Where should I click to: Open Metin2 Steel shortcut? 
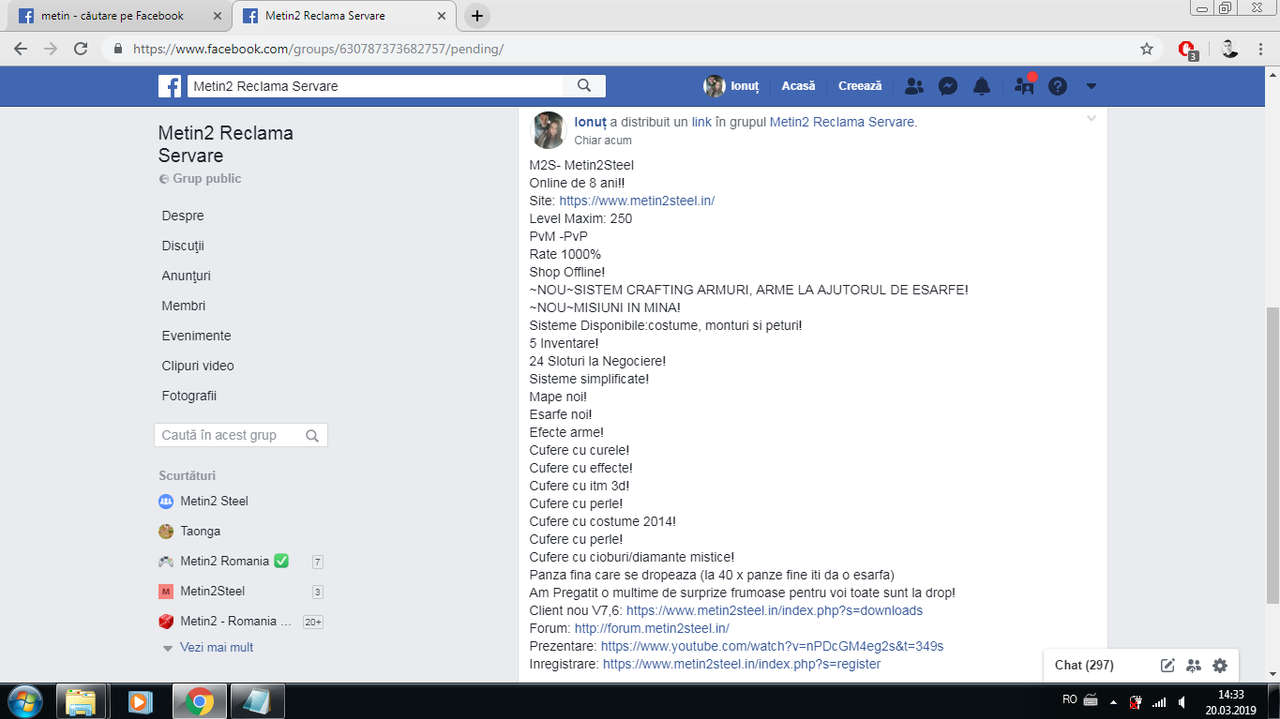(x=214, y=501)
